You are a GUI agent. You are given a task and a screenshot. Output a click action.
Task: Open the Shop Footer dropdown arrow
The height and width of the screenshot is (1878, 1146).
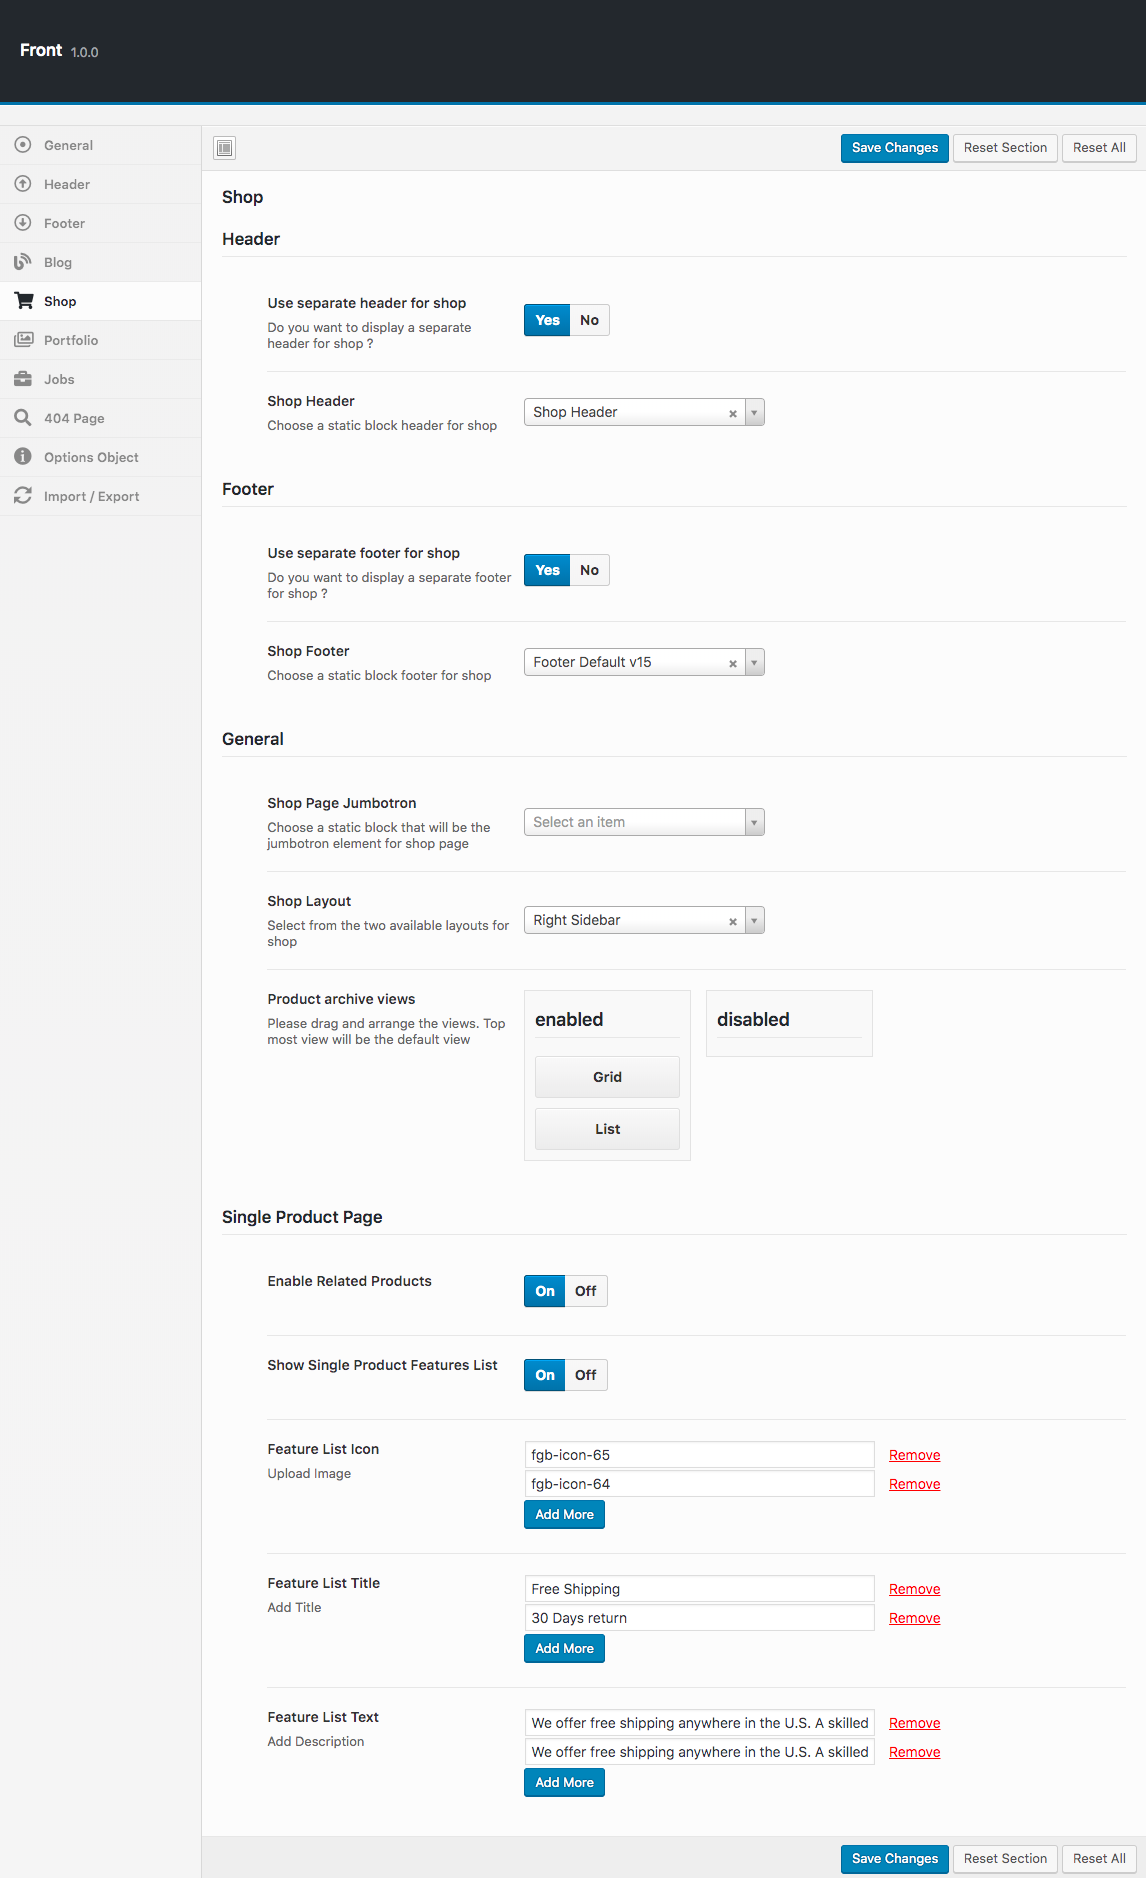coord(755,662)
